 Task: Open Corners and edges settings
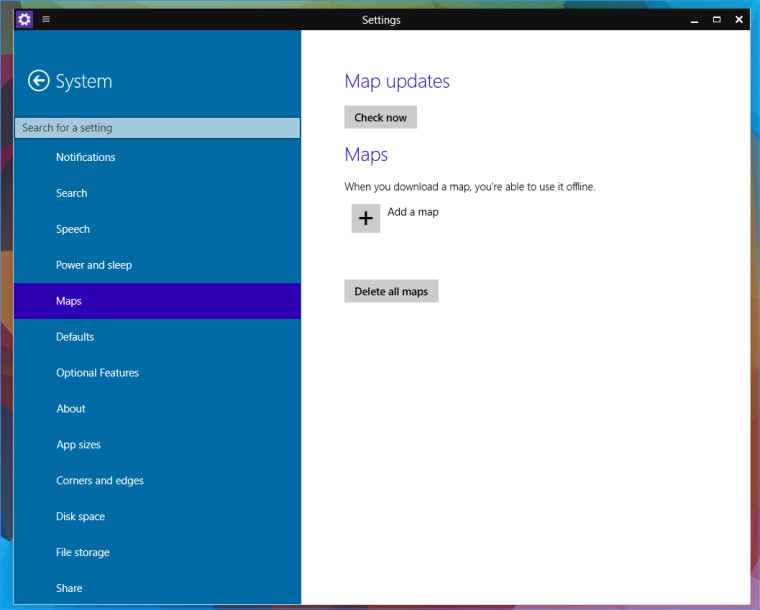[100, 481]
